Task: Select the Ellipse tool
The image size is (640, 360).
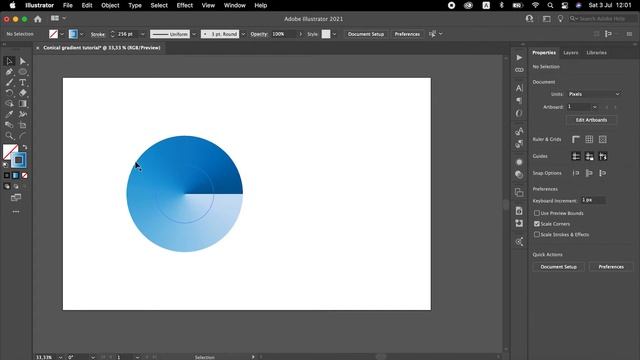Action: click(x=23, y=72)
